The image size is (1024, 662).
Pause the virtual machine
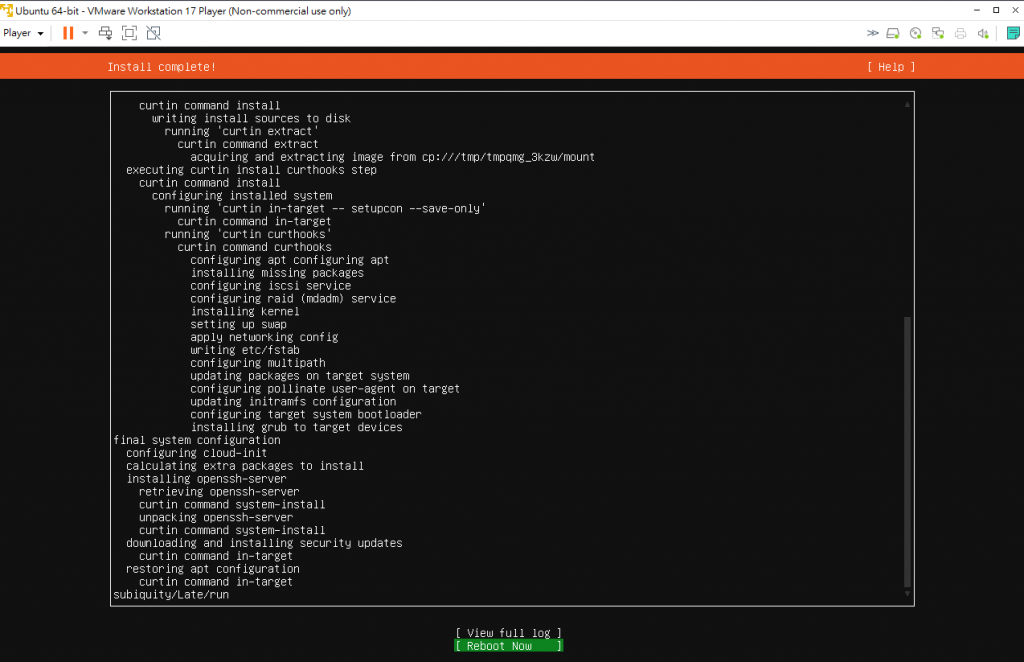[68, 33]
